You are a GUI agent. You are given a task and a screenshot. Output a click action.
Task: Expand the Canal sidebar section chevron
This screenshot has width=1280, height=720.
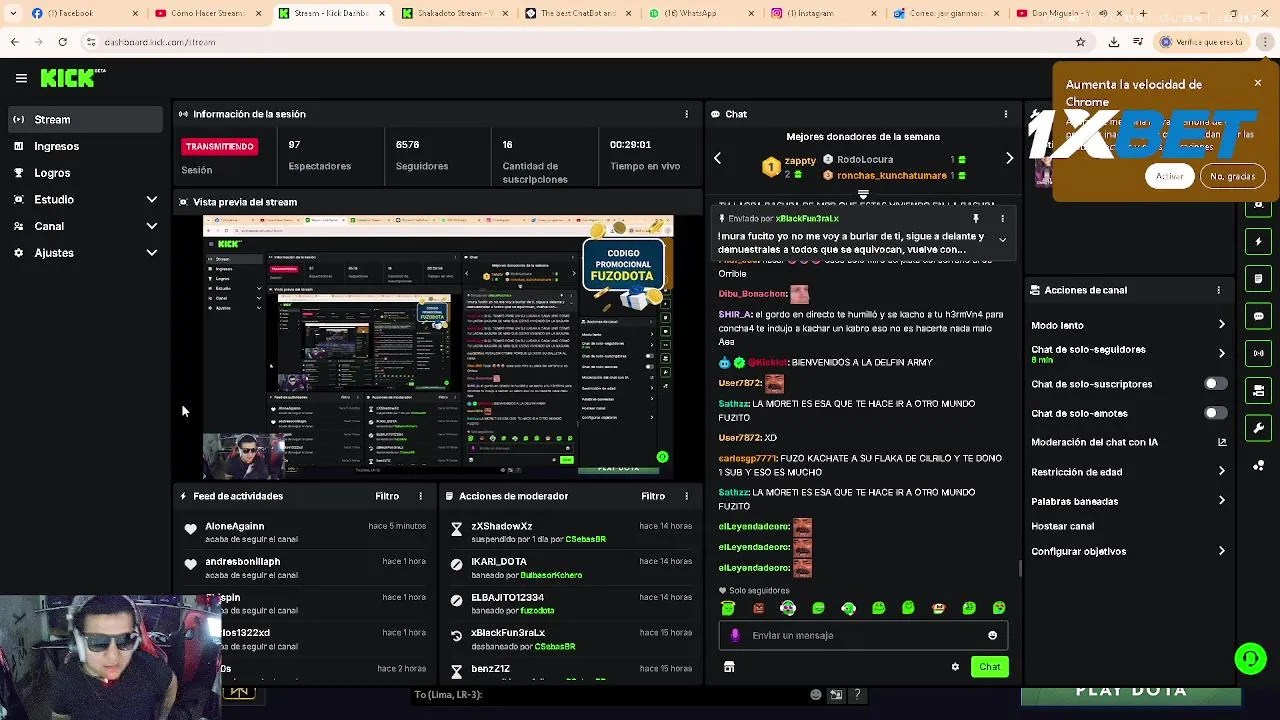[152, 226]
